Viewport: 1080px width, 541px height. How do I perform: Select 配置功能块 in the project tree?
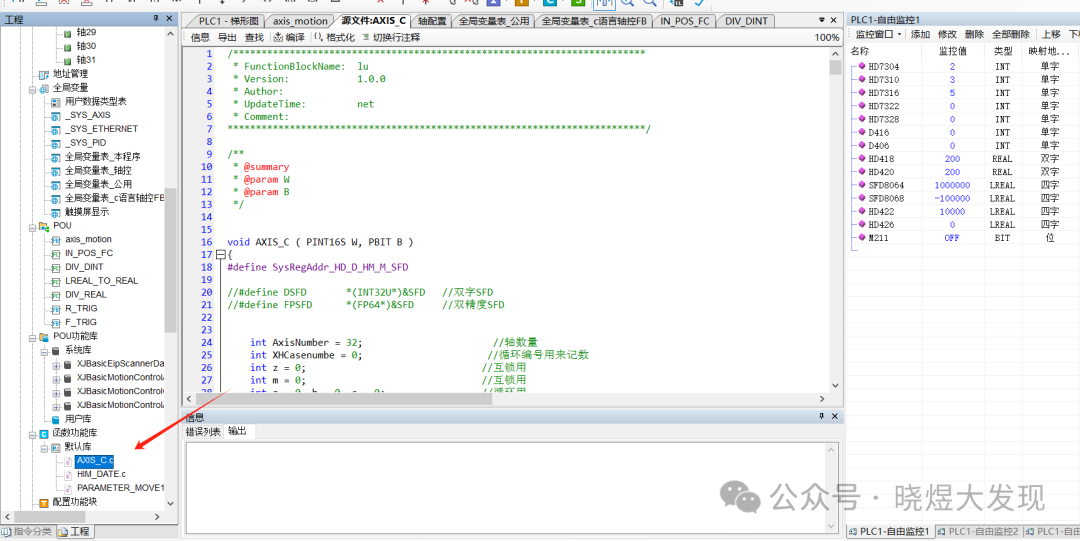click(x=75, y=502)
